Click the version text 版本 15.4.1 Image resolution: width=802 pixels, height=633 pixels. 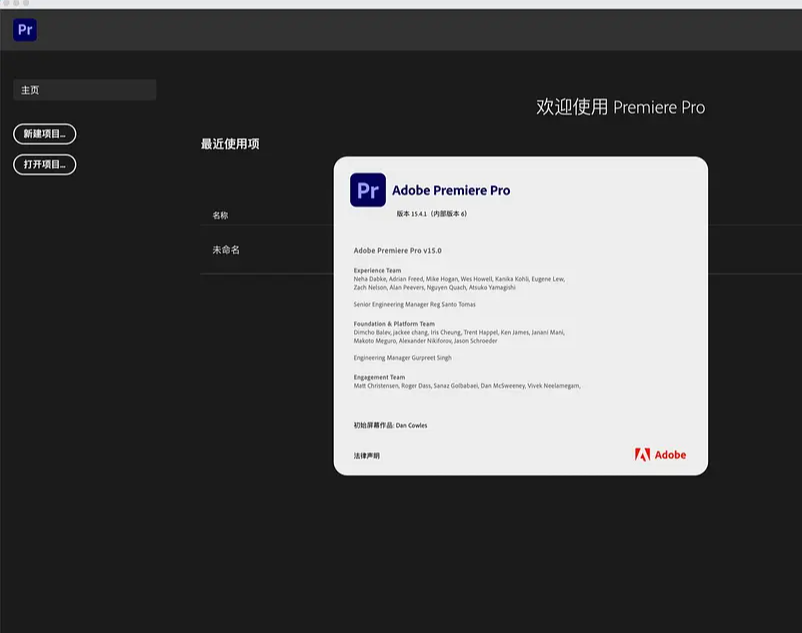(x=432, y=214)
